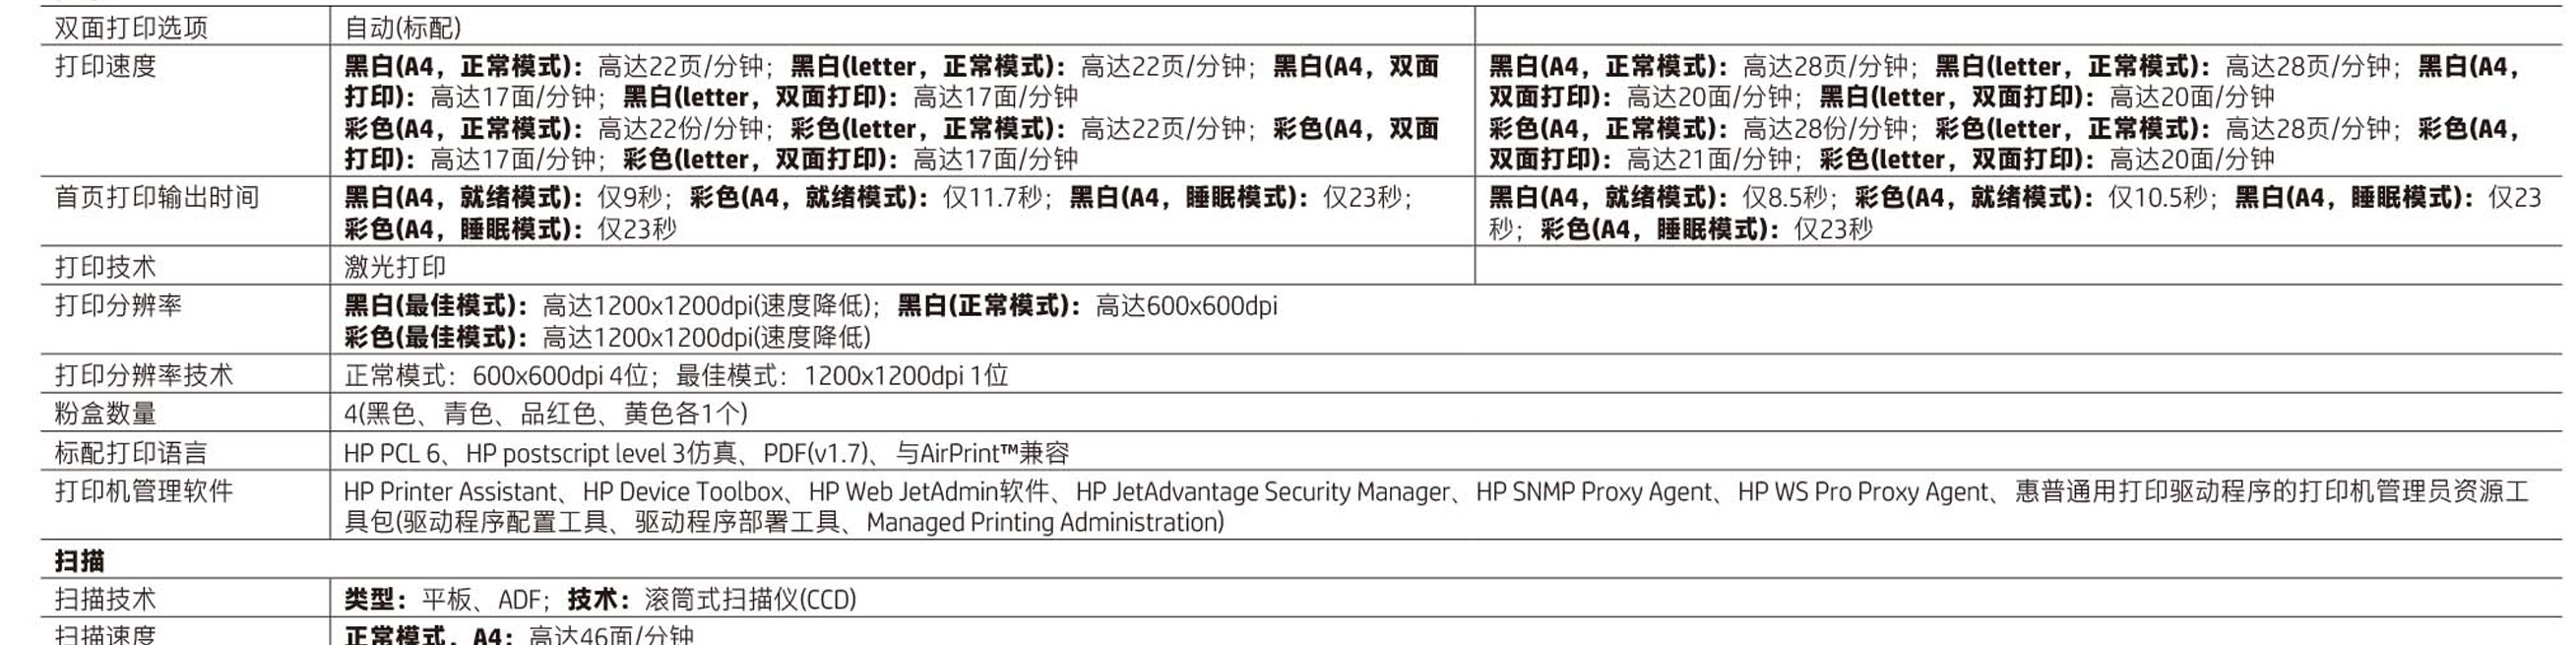Select the 自动(标配) cell text
Viewport: 2576px width, 645px height.
coord(403,28)
